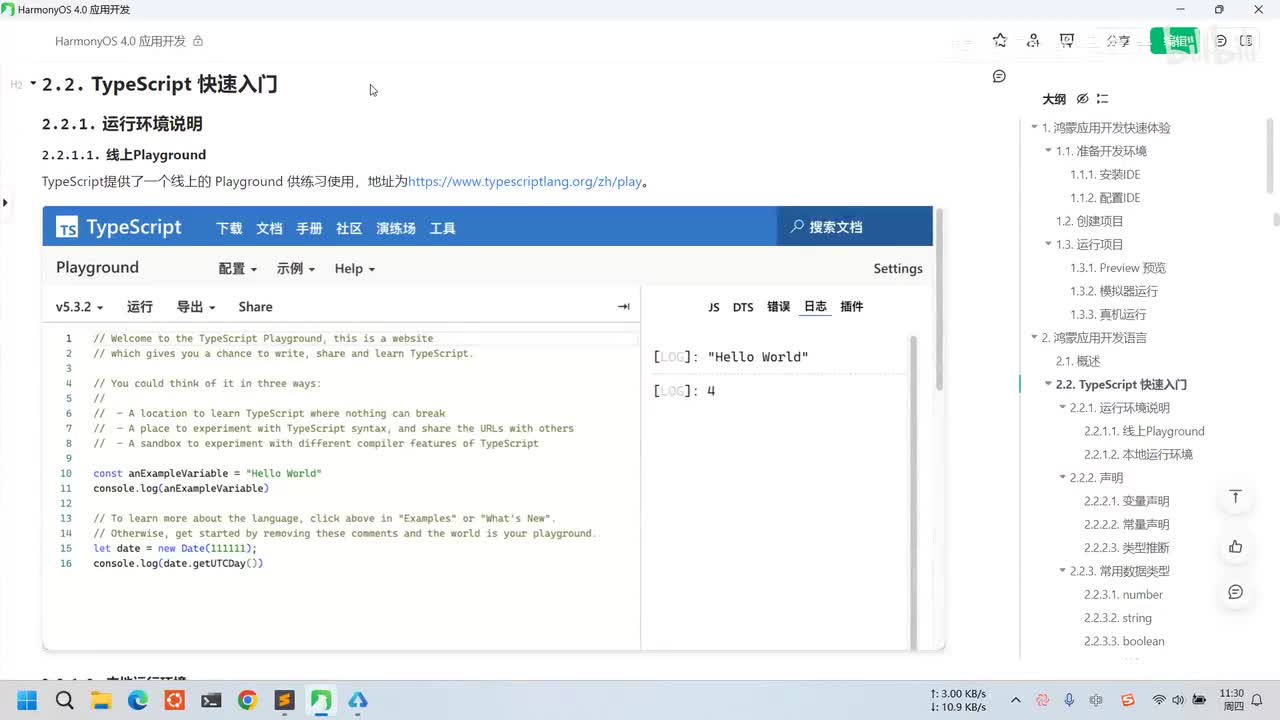The height and width of the screenshot is (720, 1280).
Task: Open the comment list icon in top bar
Action: 1221,41
